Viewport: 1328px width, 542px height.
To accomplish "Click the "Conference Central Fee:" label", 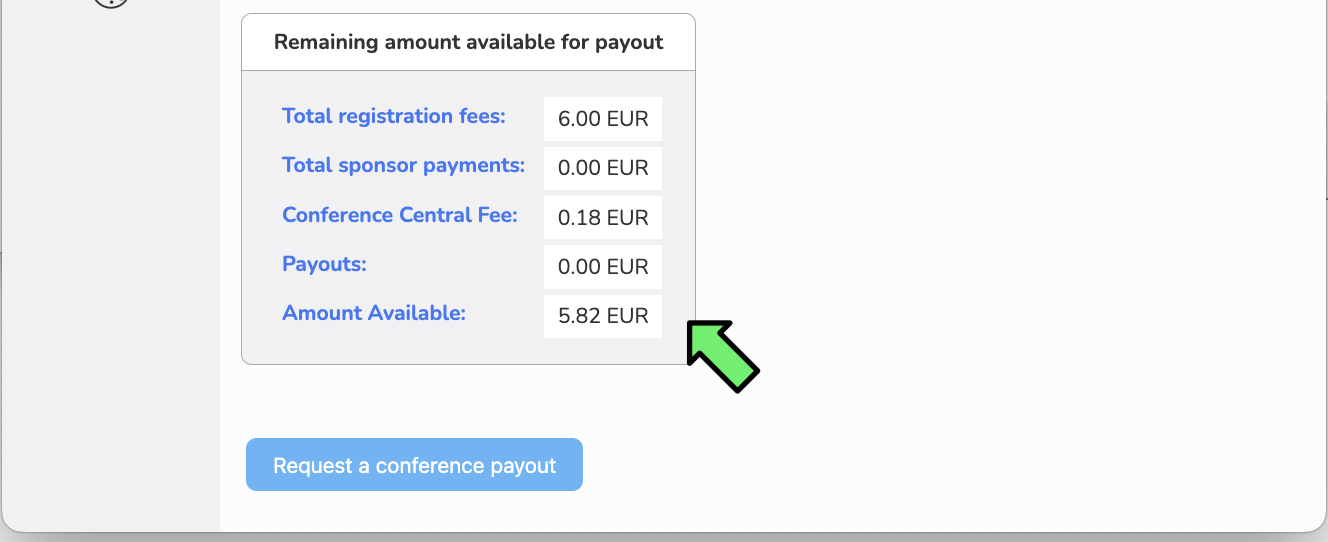I will [400, 215].
